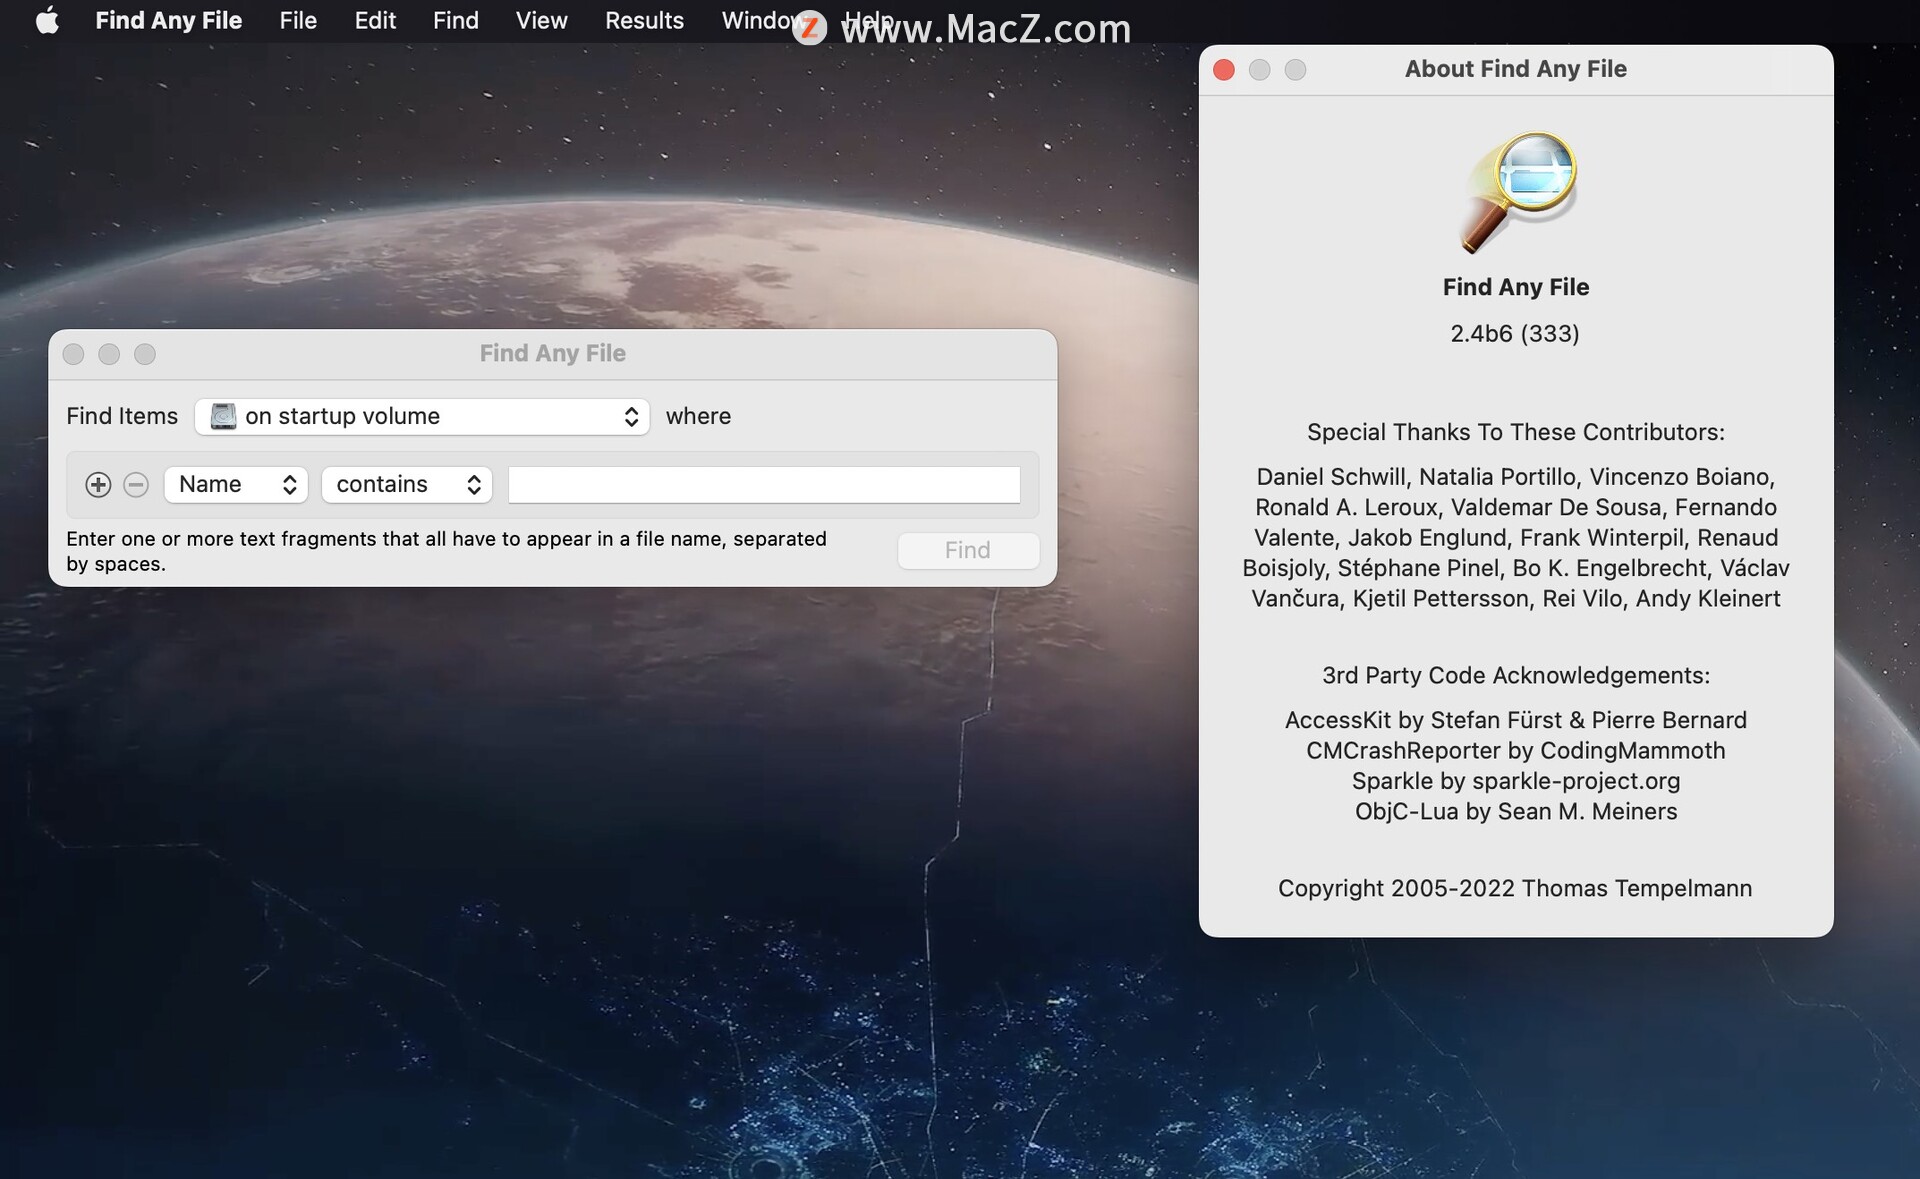The width and height of the screenshot is (1920, 1179).
Task: Open the contains operator dropdown
Action: [x=407, y=485]
